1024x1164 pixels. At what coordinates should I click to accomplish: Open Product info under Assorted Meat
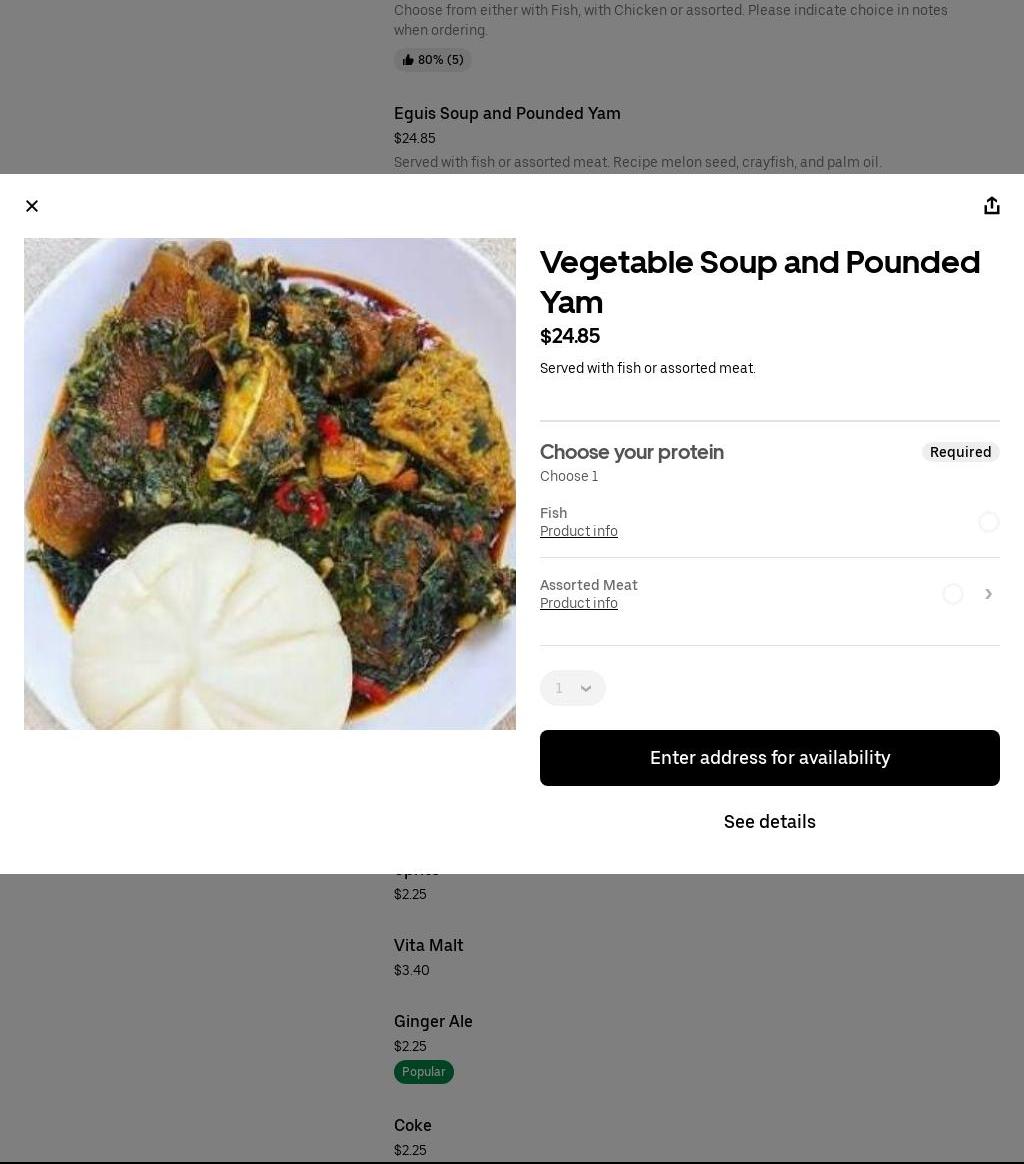point(579,604)
